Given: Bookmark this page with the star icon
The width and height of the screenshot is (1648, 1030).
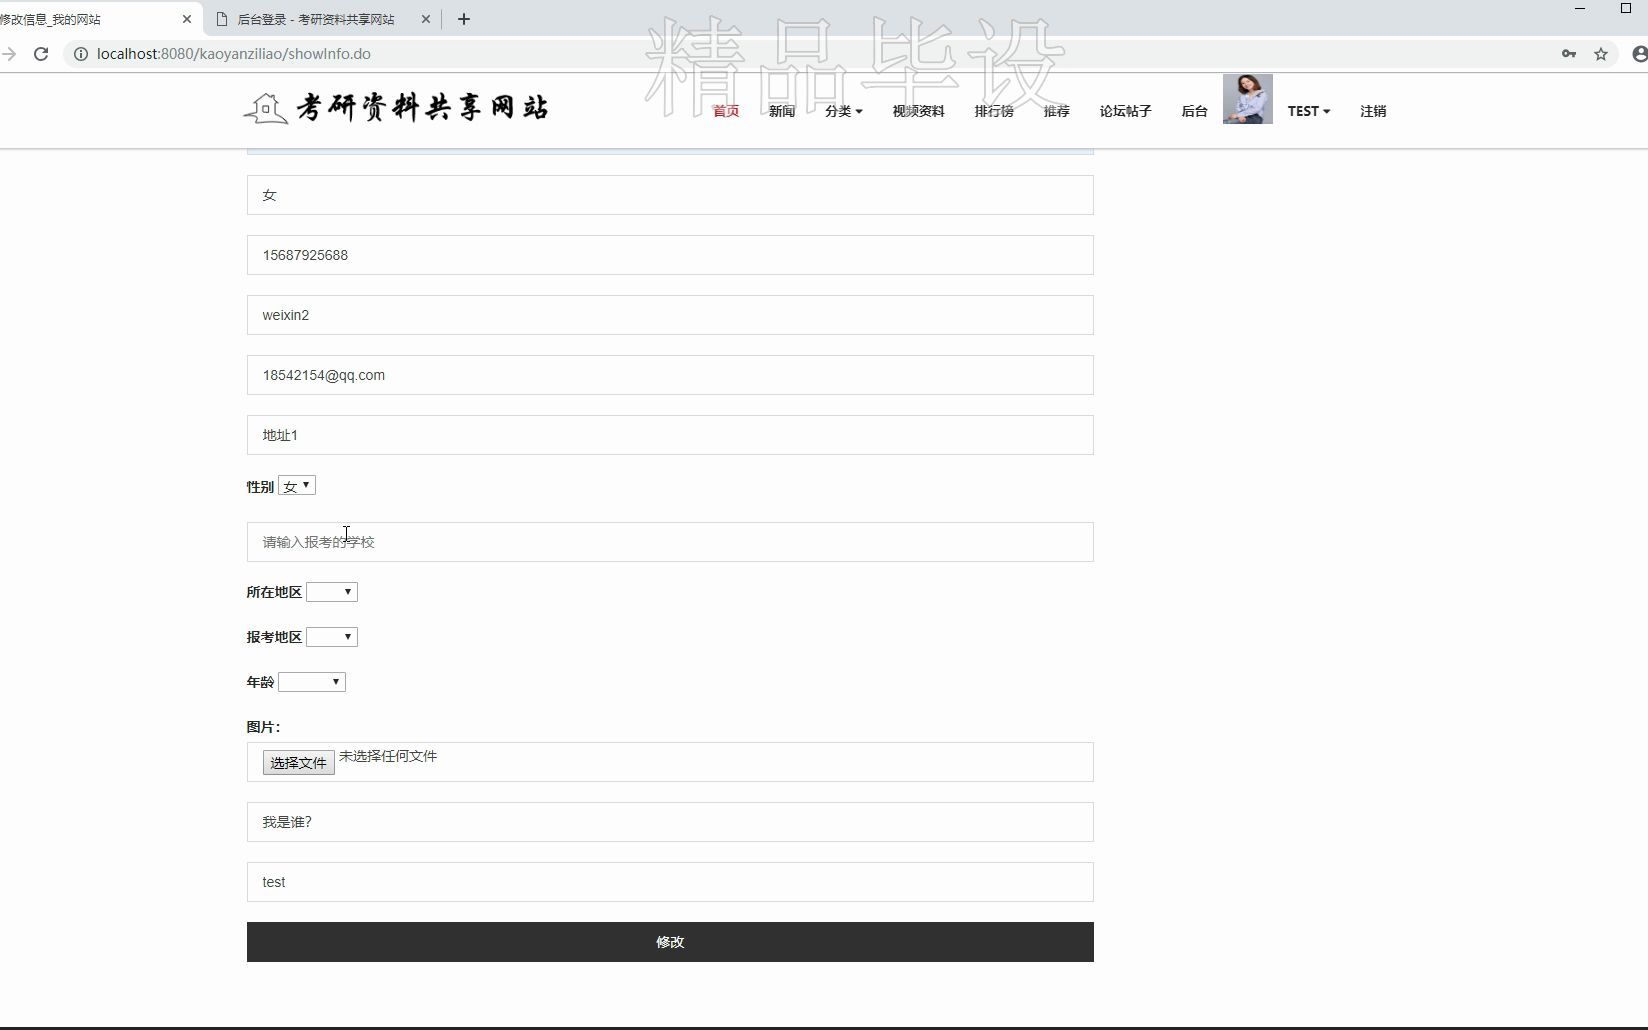Looking at the screenshot, I should (1601, 54).
